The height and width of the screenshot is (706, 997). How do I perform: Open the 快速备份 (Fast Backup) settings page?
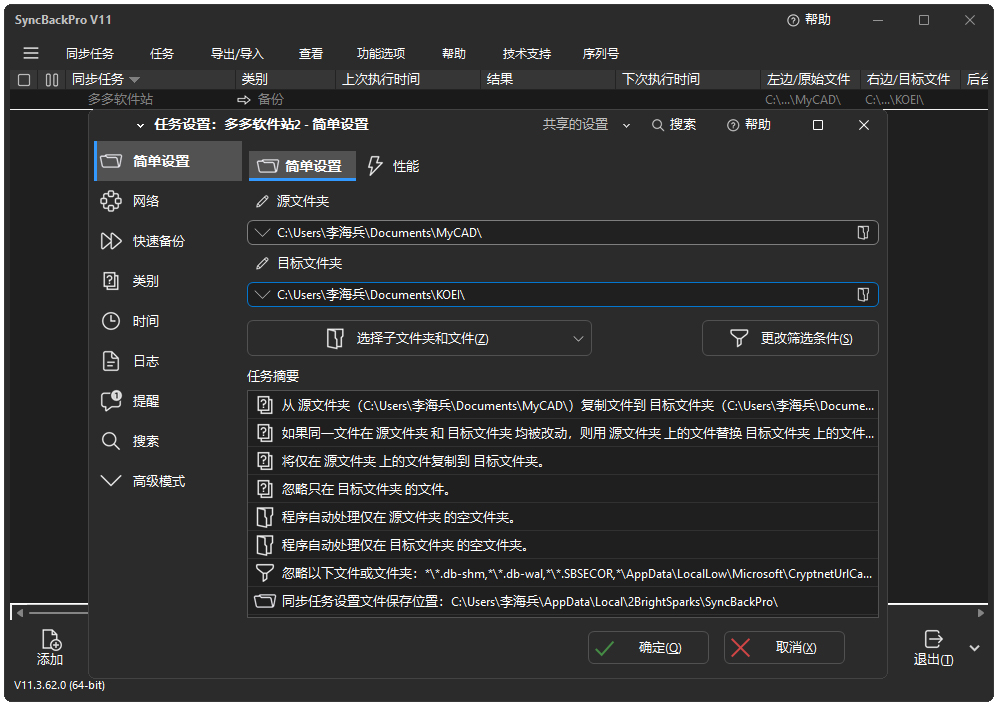pyautogui.click(x=110, y=240)
